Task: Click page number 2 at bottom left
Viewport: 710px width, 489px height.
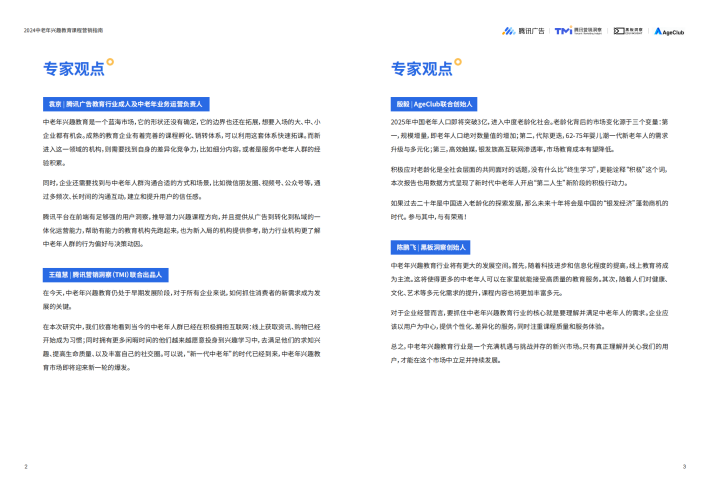Action: [x=26, y=467]
